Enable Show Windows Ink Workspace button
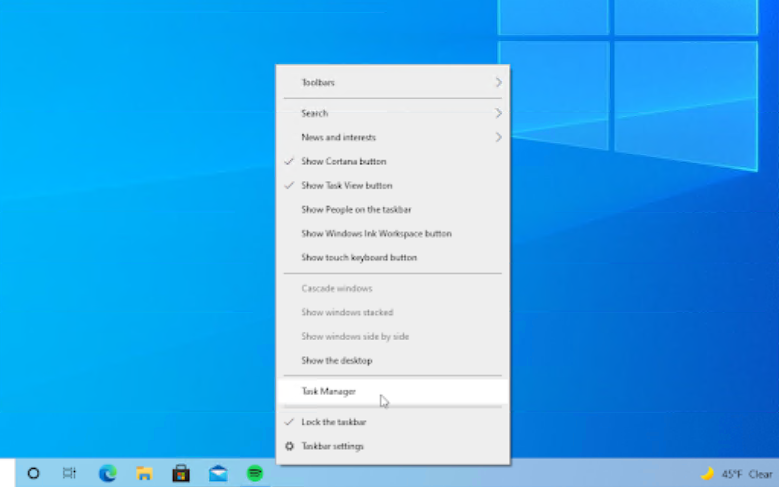The width and height of the screenshot is (779, 487). (x=376, y=233)
